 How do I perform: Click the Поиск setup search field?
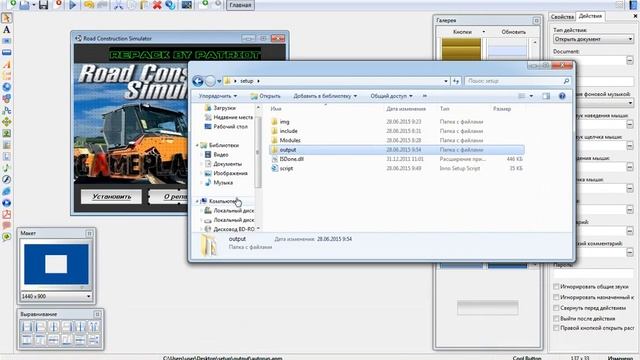coord(517,81)
